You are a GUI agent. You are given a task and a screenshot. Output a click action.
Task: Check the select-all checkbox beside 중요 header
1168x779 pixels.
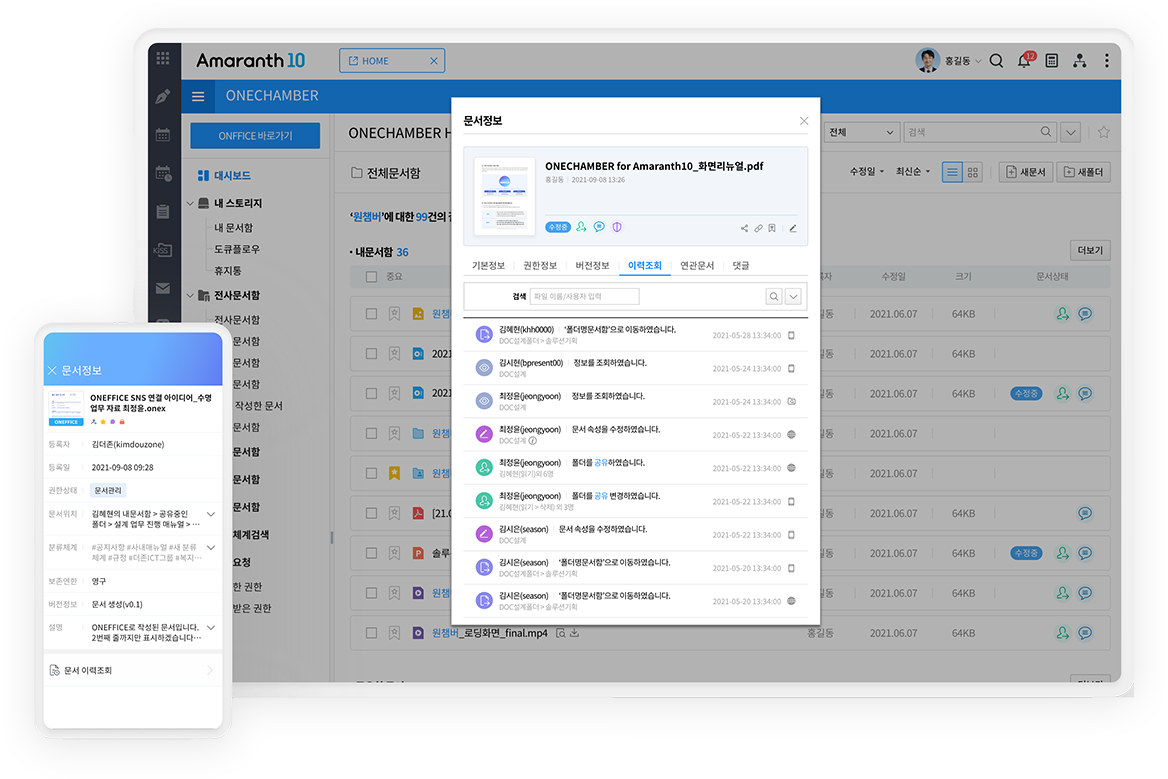[x=371, y=277]
